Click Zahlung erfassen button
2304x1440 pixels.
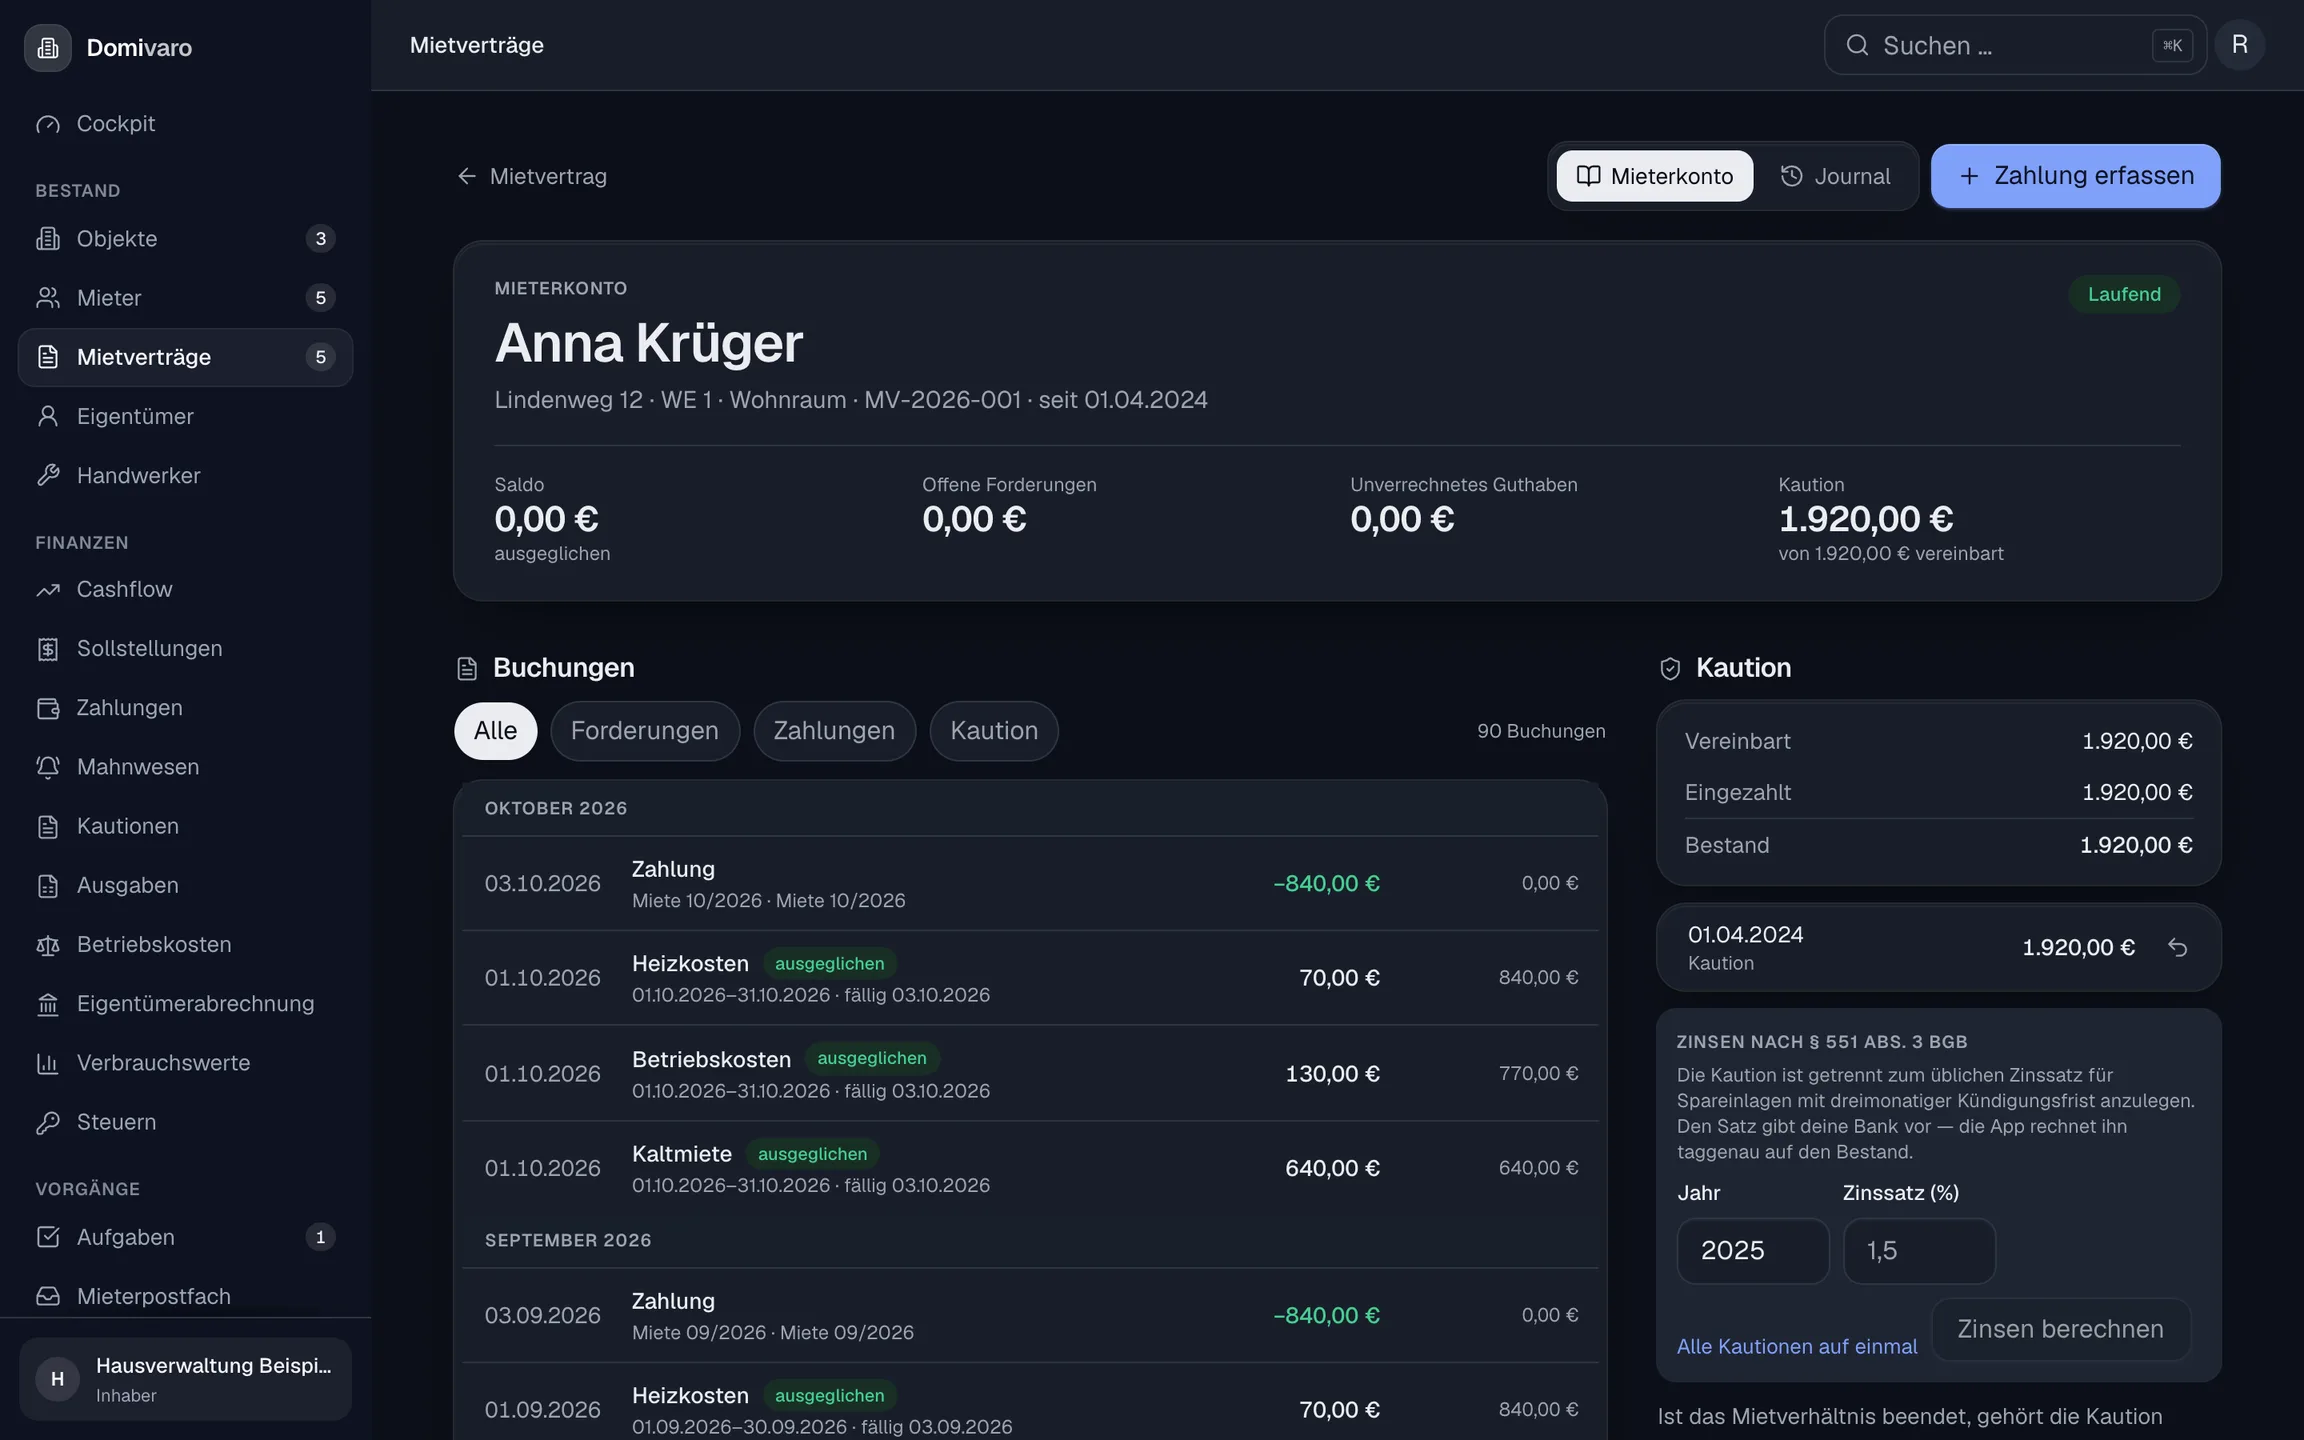[2075, 176]
